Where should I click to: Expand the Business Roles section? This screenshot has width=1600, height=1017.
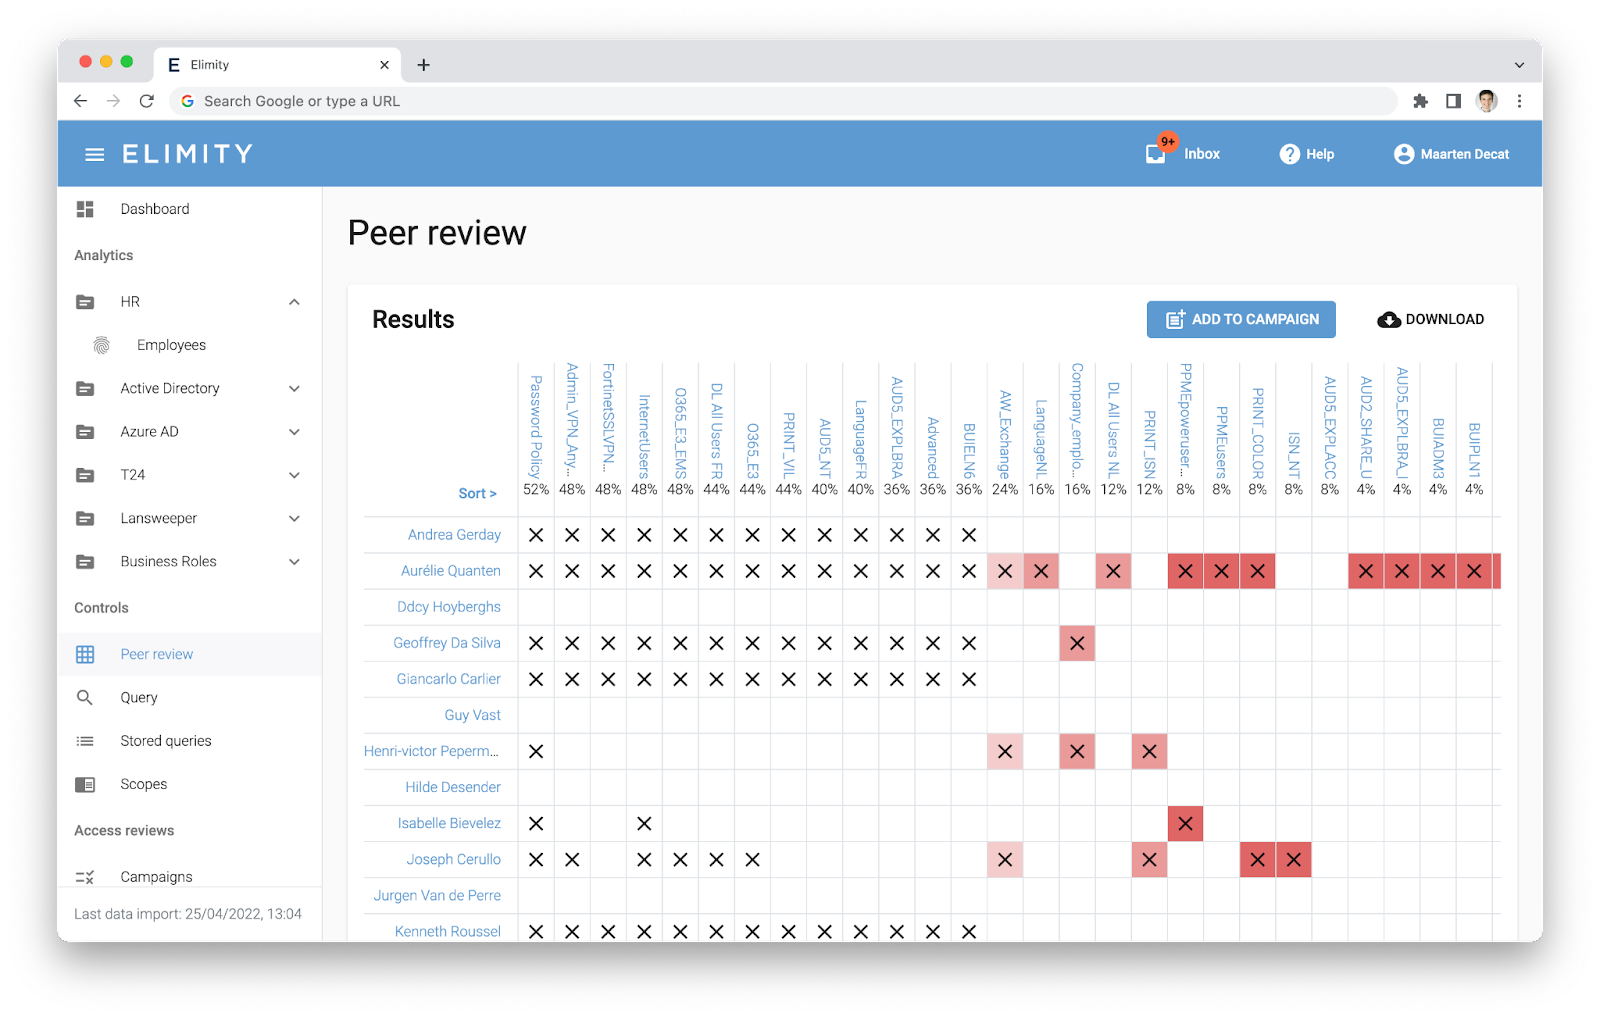[x=293, y=561]
